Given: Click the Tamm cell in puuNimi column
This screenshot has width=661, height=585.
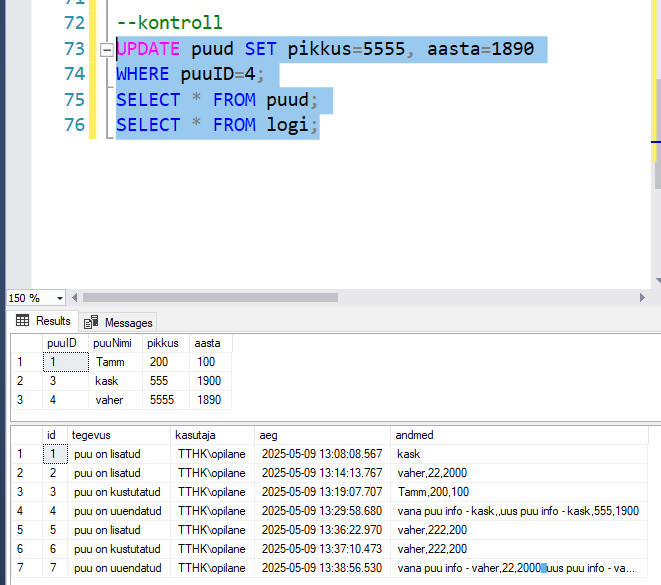Looking at the screenshot, I should coord(110,362).
